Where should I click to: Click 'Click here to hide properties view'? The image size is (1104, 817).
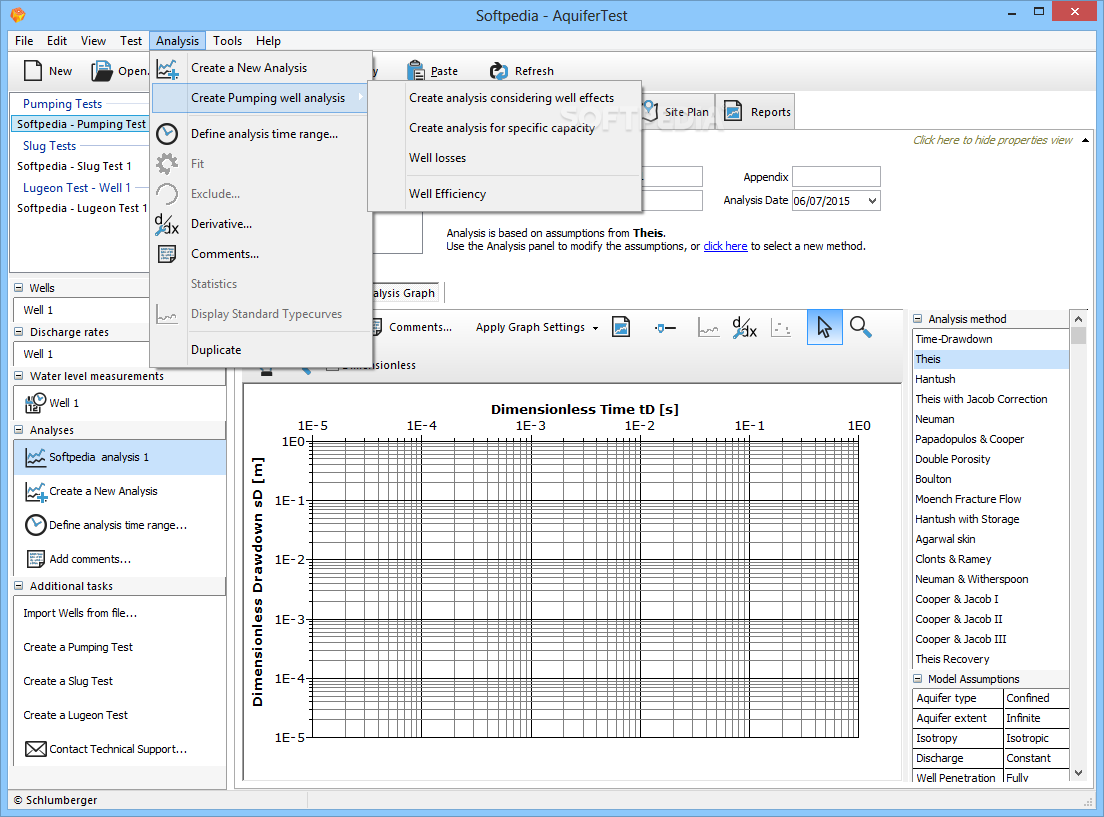pyautogui.click(x=993, y=140)
